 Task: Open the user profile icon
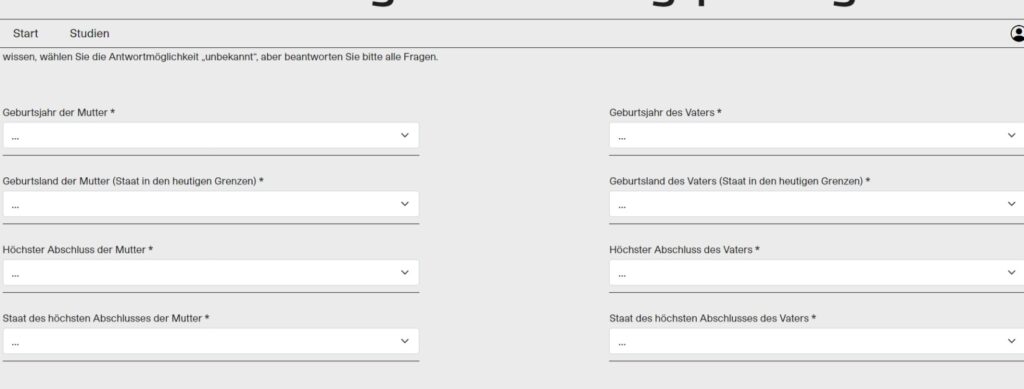[x=1017, y=33]
